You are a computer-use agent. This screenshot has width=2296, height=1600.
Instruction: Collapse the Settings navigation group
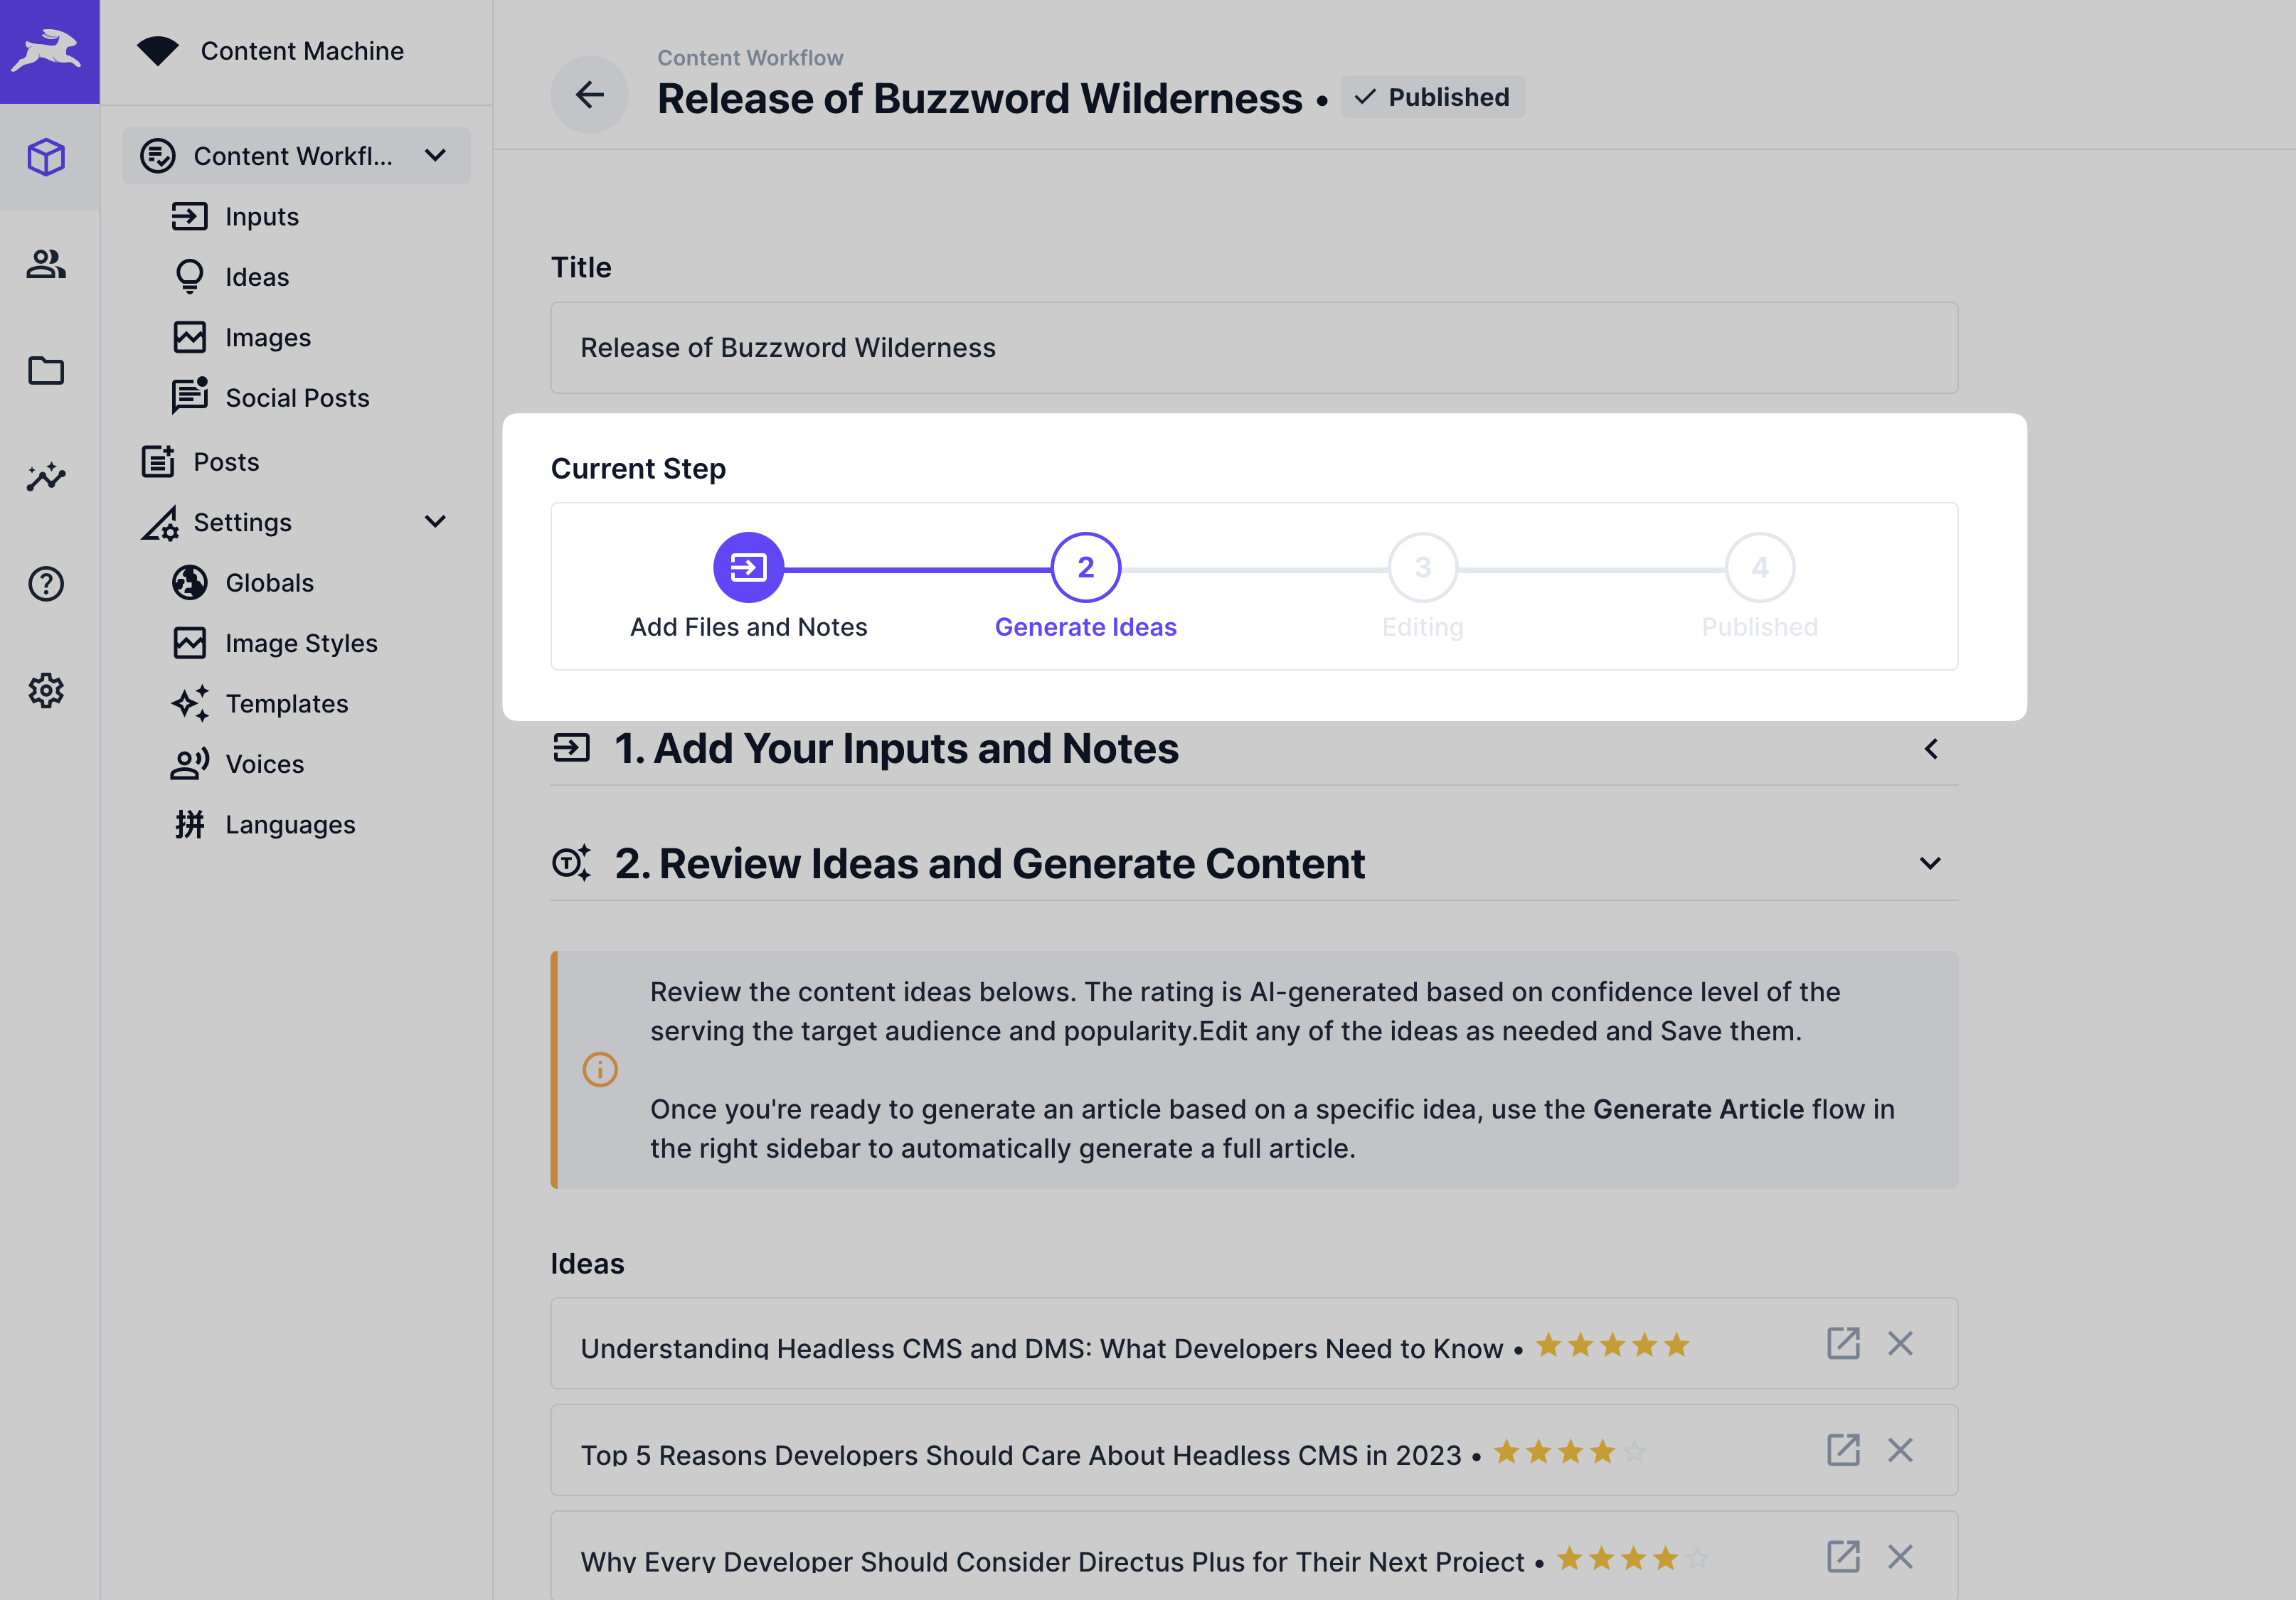pyautogui.click(x=435, y=522)
